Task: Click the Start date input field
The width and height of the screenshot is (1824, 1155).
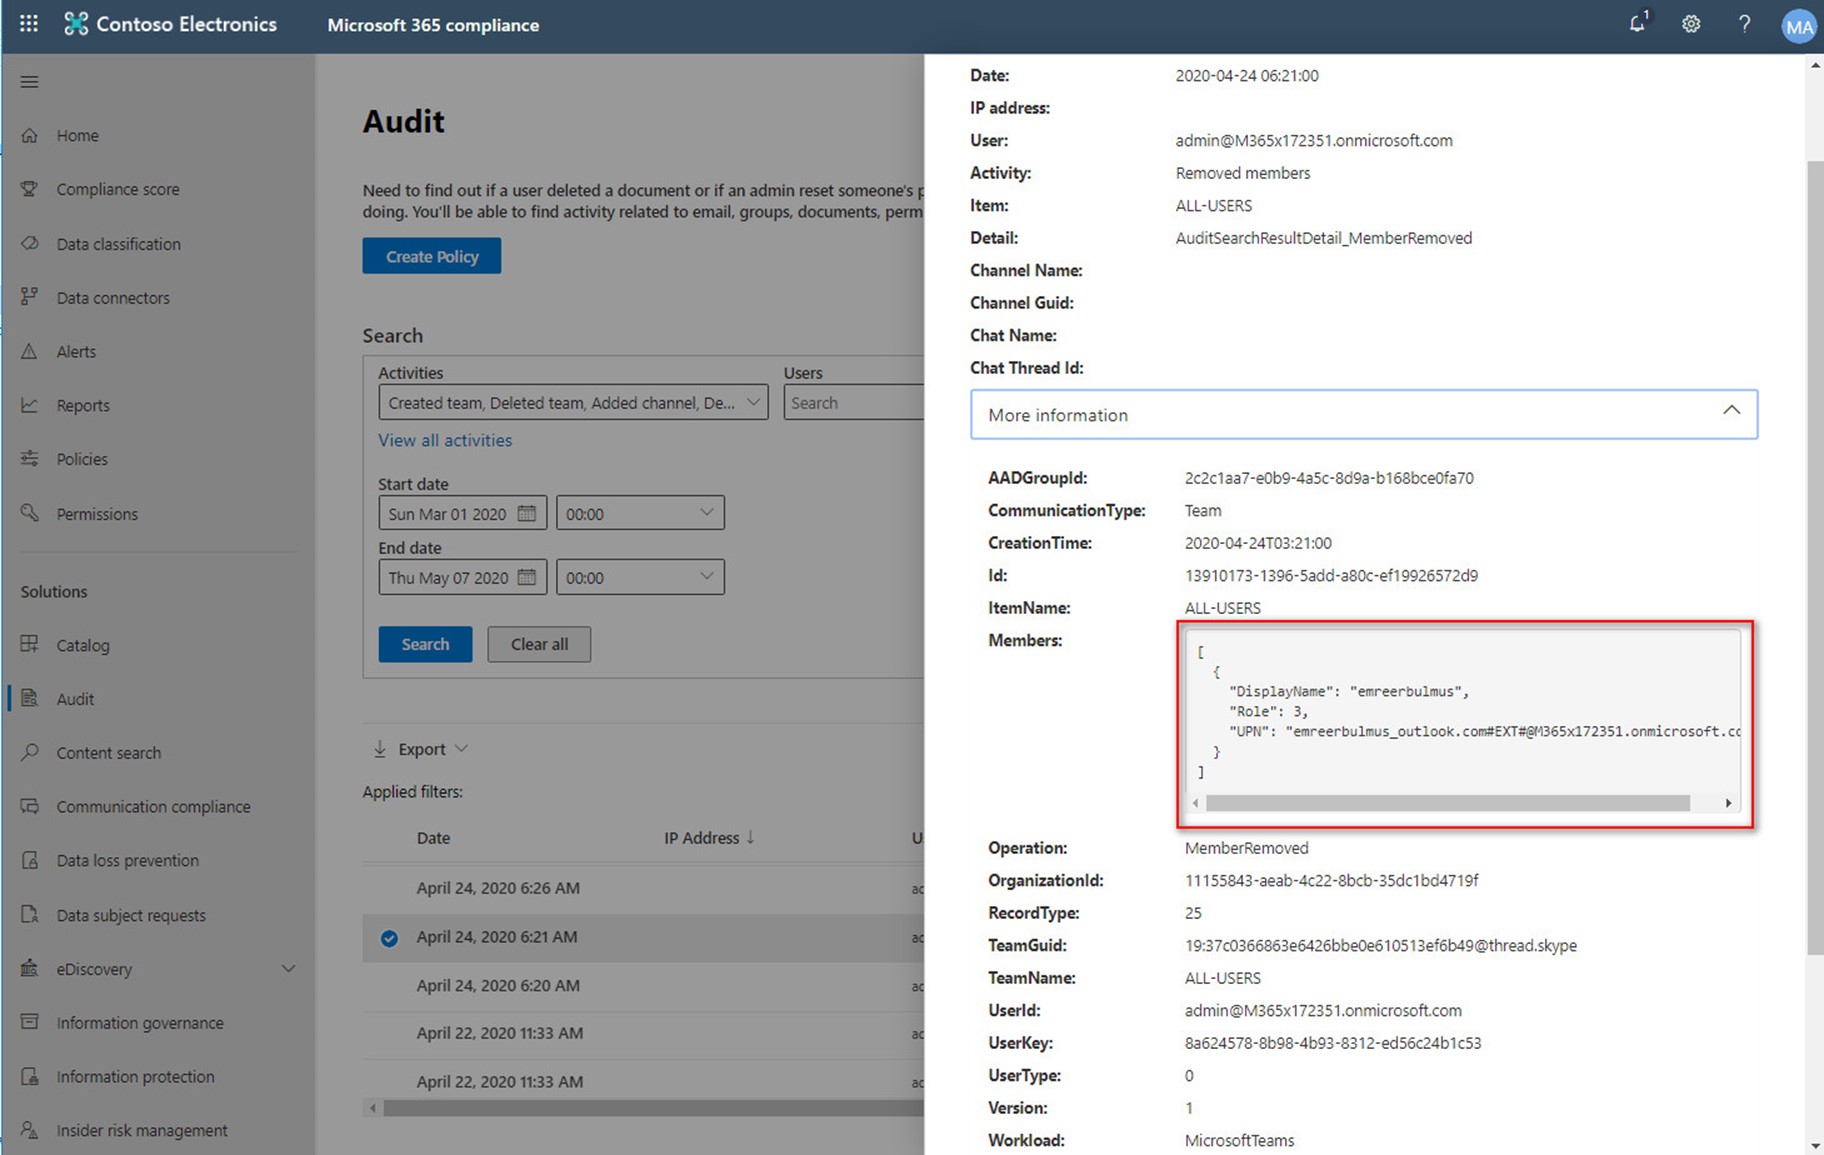Action: (463, 513)
